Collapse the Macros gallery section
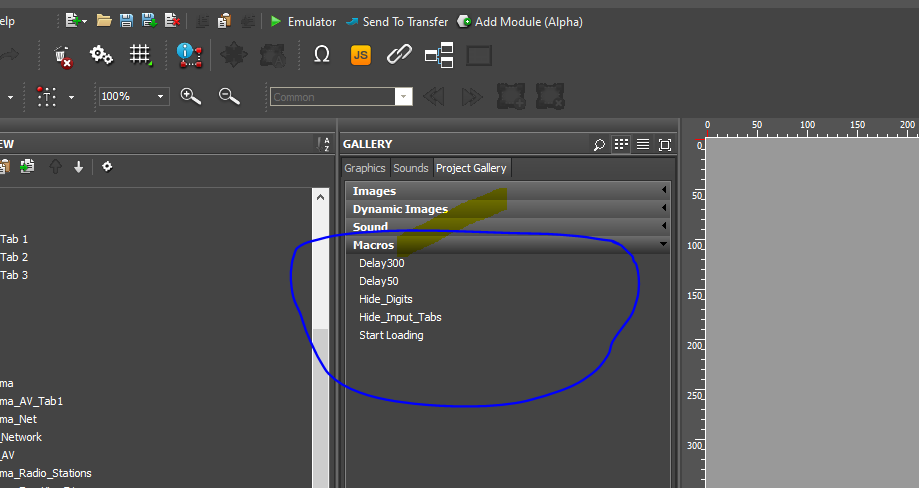Image resolution: width=919 pixels, height=488 pixels. [x=507, y=245]
